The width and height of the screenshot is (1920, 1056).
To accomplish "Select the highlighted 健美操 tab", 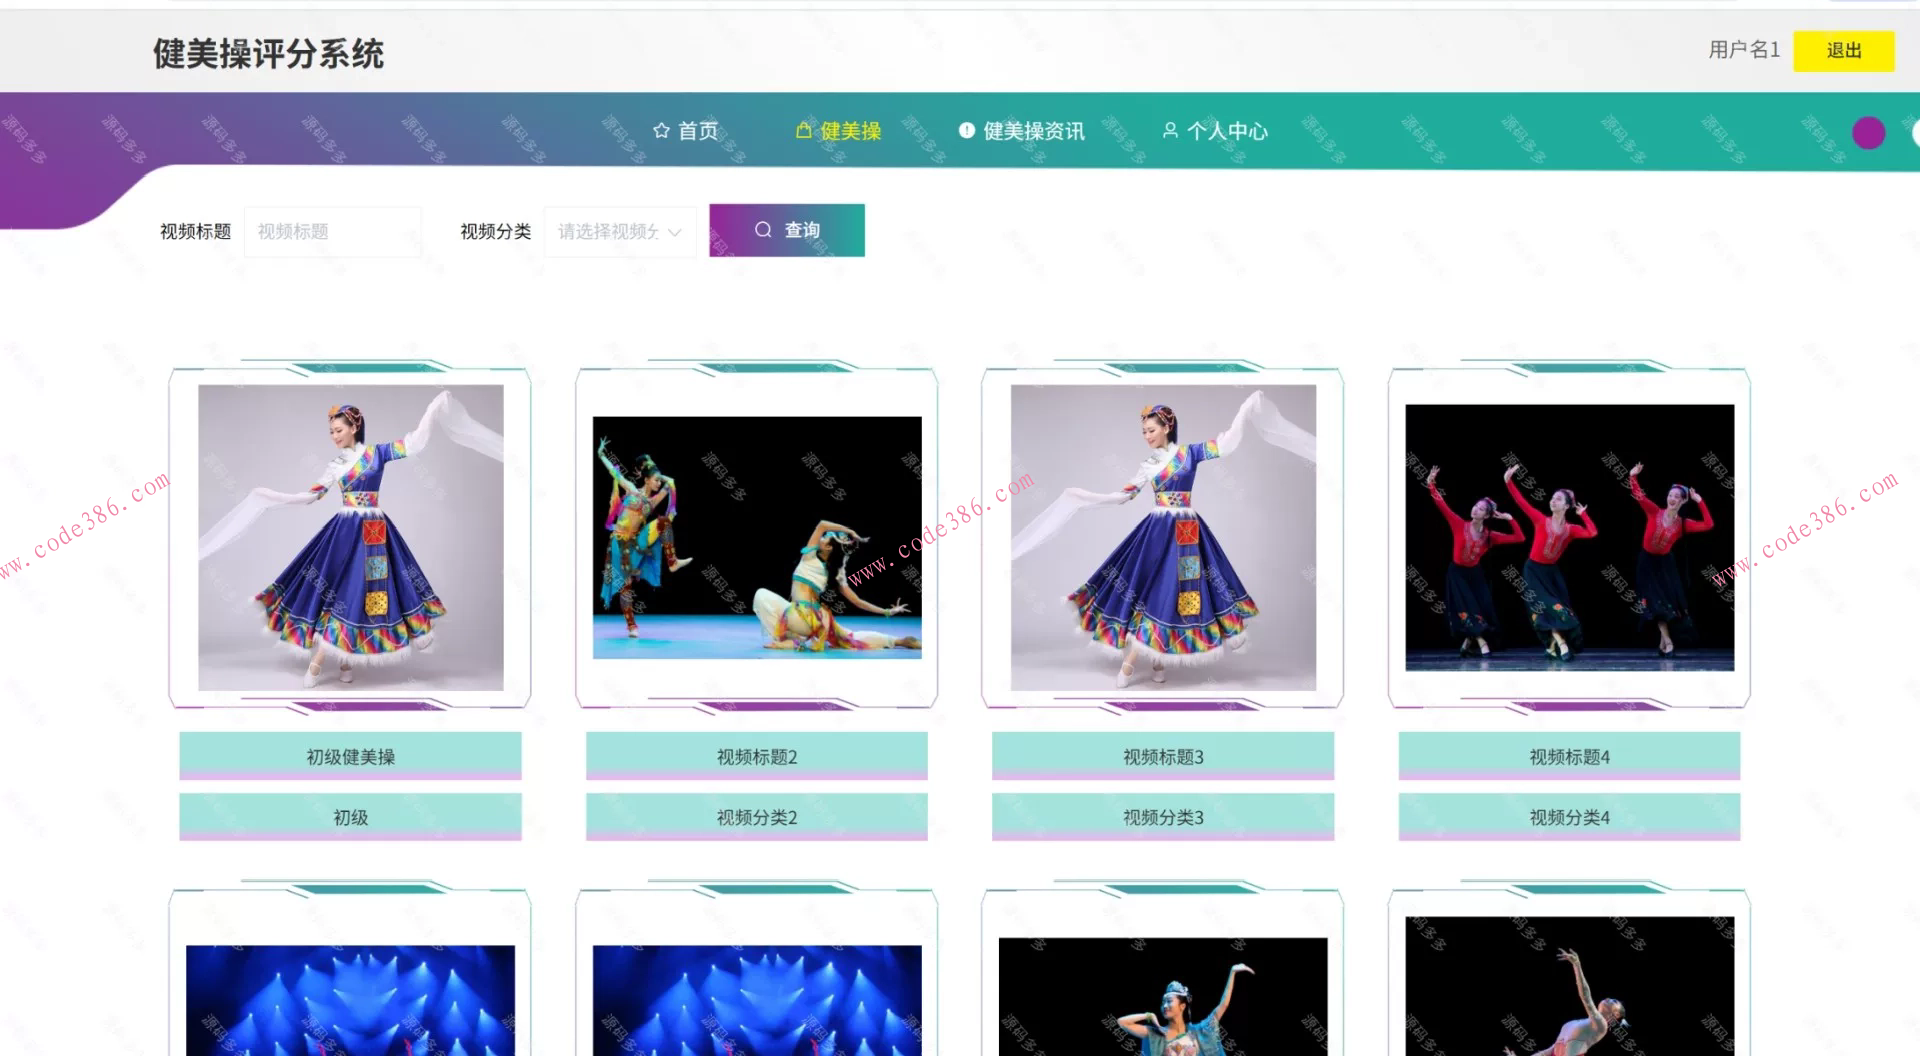I will click(849, 130).
